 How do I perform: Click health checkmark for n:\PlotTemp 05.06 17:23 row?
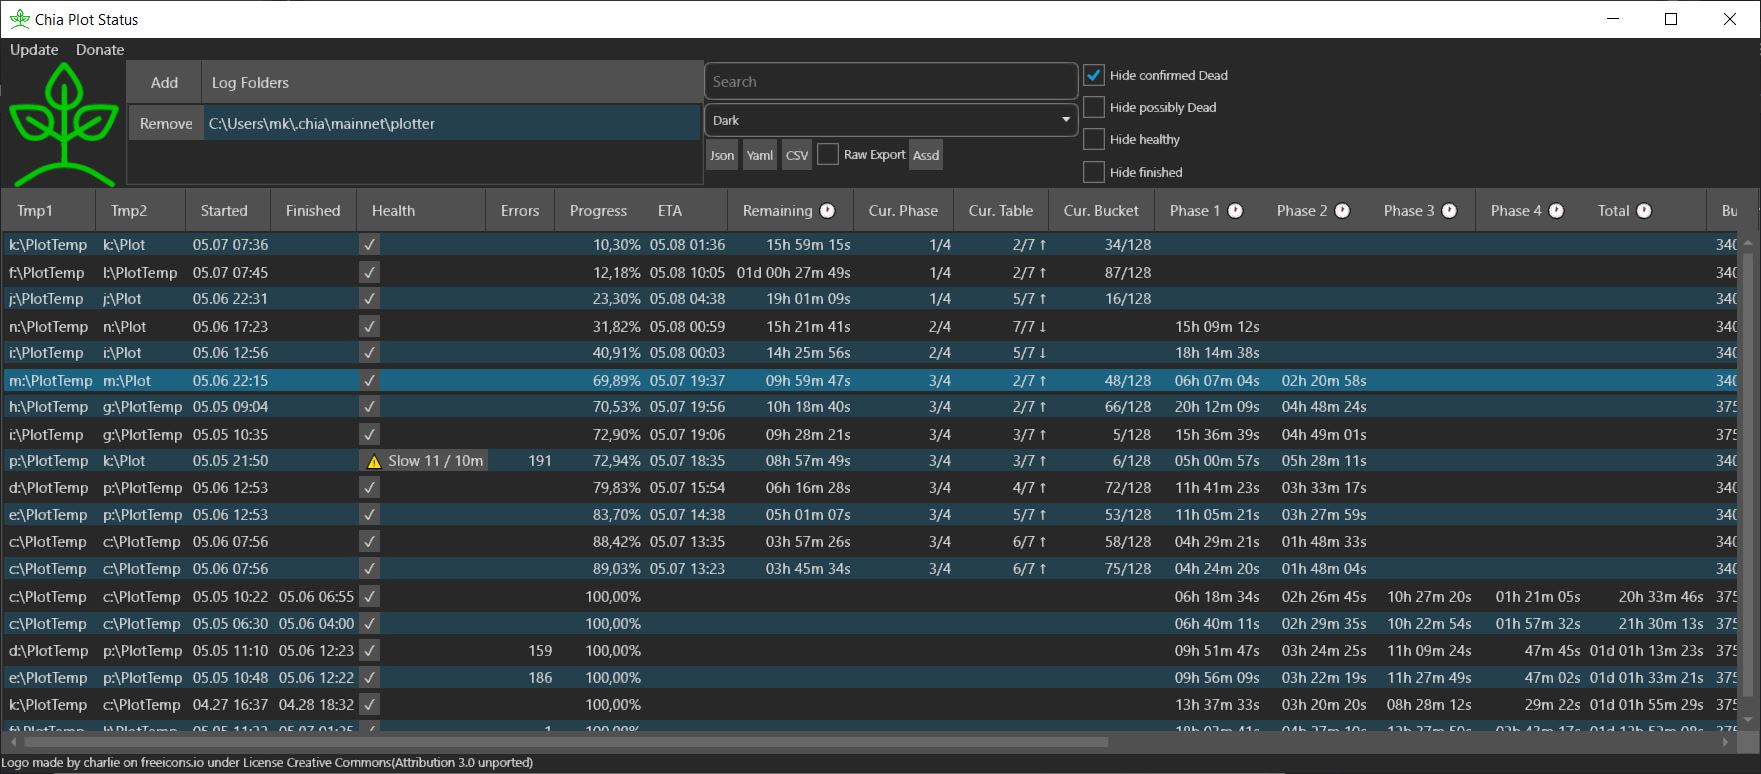[369, 326]
